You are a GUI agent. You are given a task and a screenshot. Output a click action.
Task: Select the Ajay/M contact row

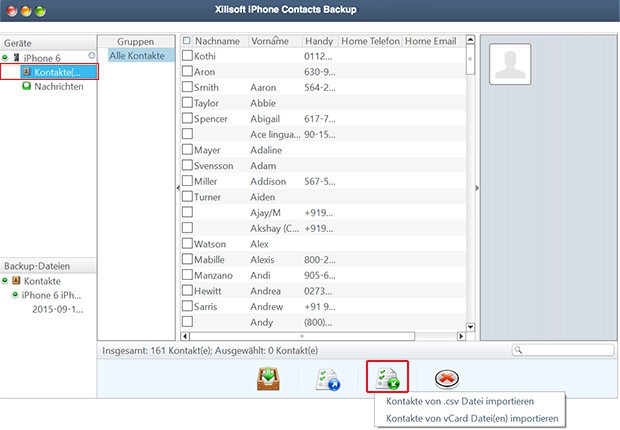point(323,212)
